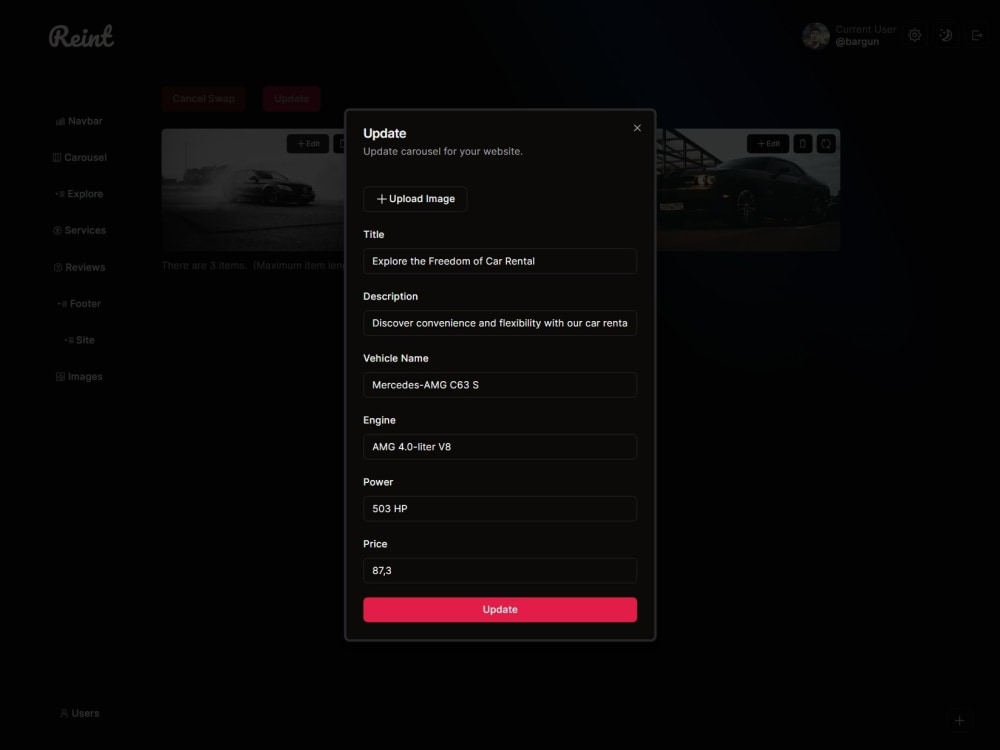Log out using the exit icon
Screen dimensions: 1000x750
[976, 35]
